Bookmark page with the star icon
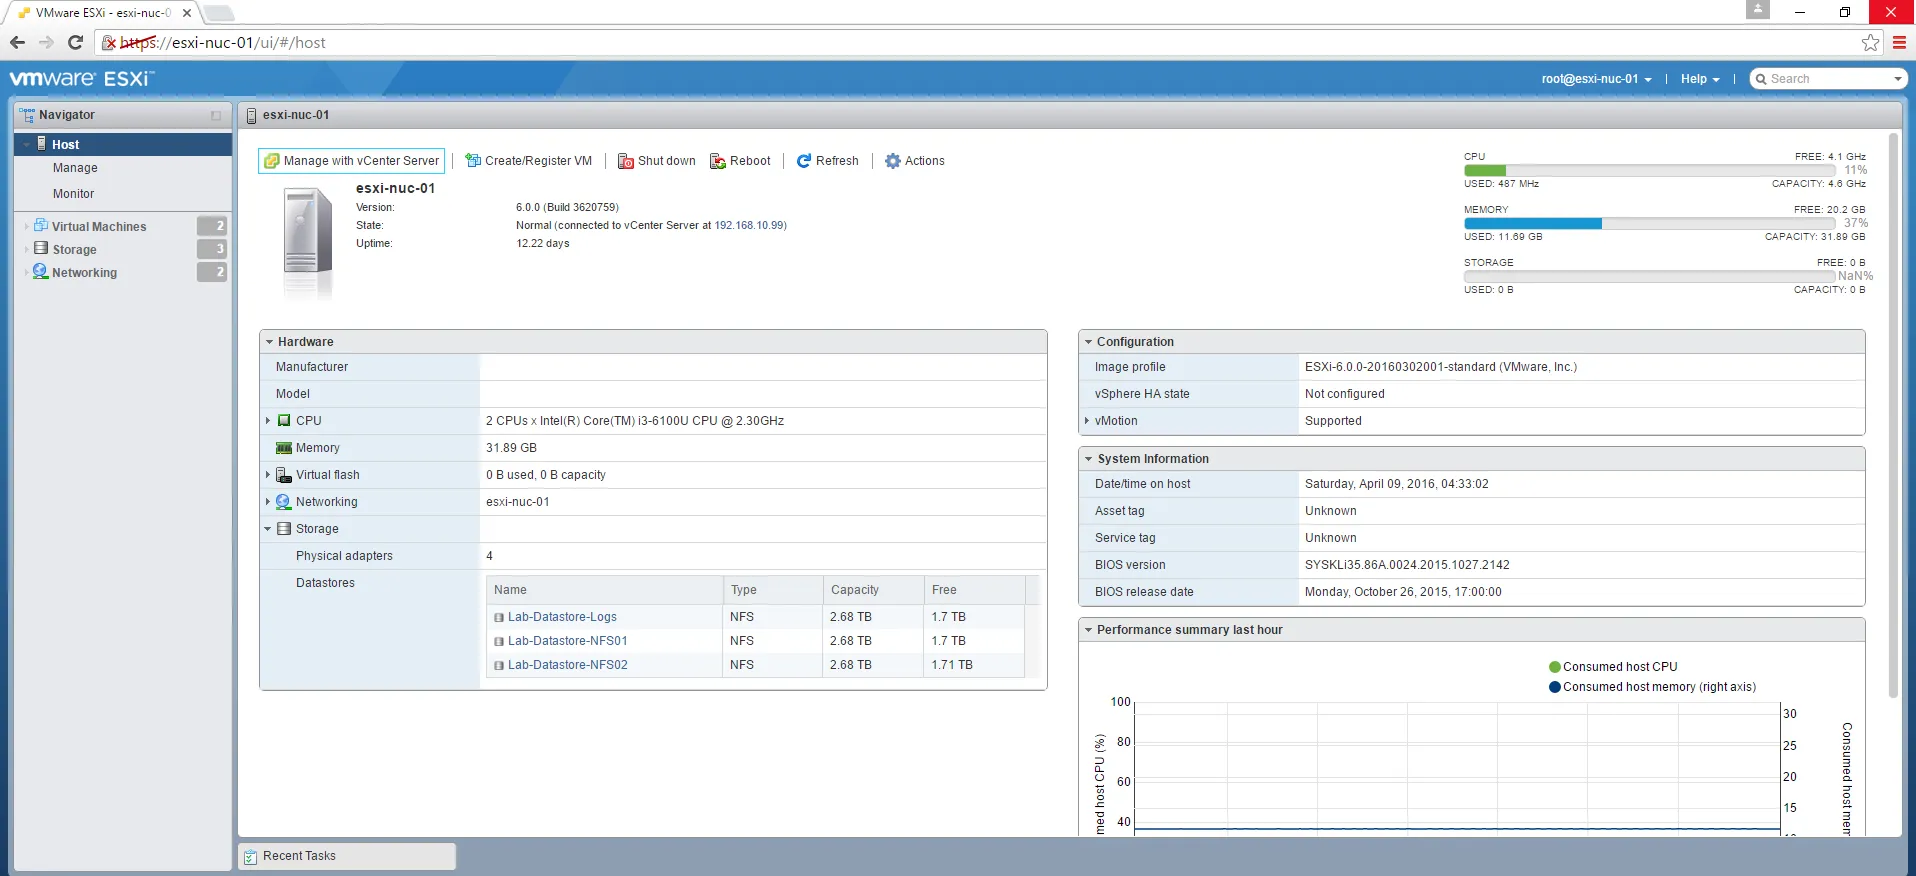Image resolution: width=1916 pixels, height=876 pixels. click(1870, 42)
